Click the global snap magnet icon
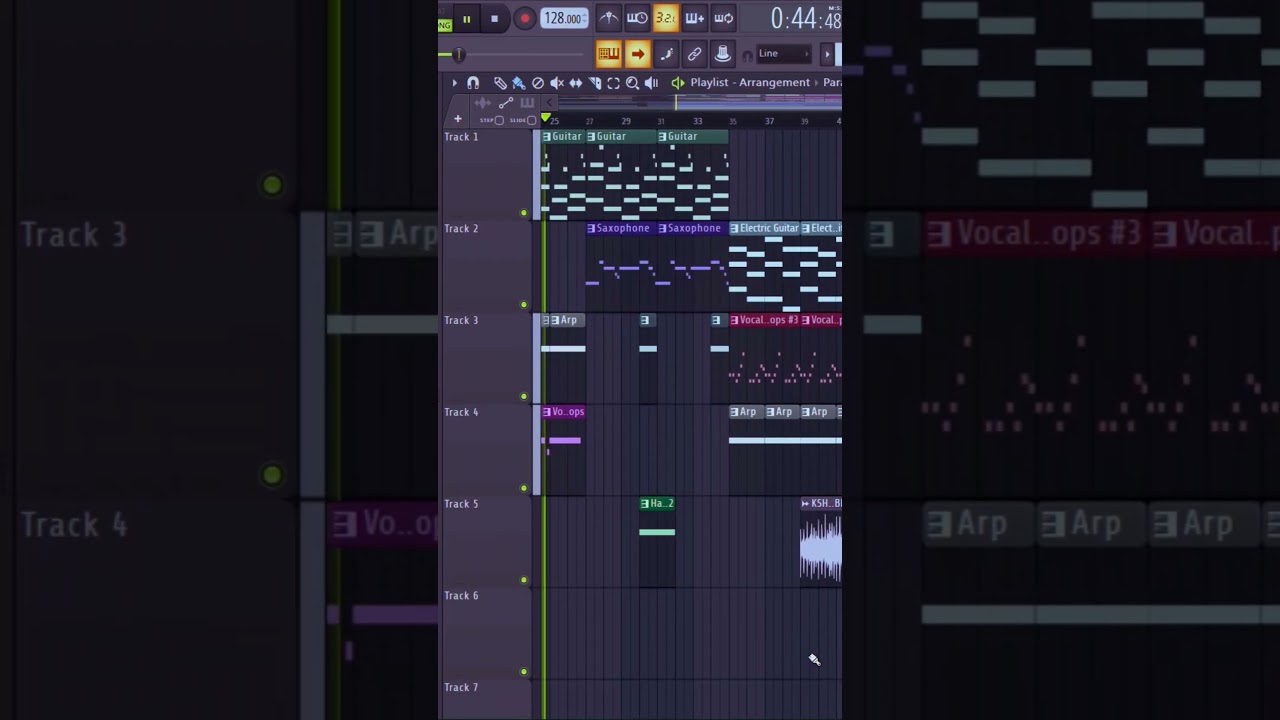This screenshot has height=720, width=1280. coord(747,56)
